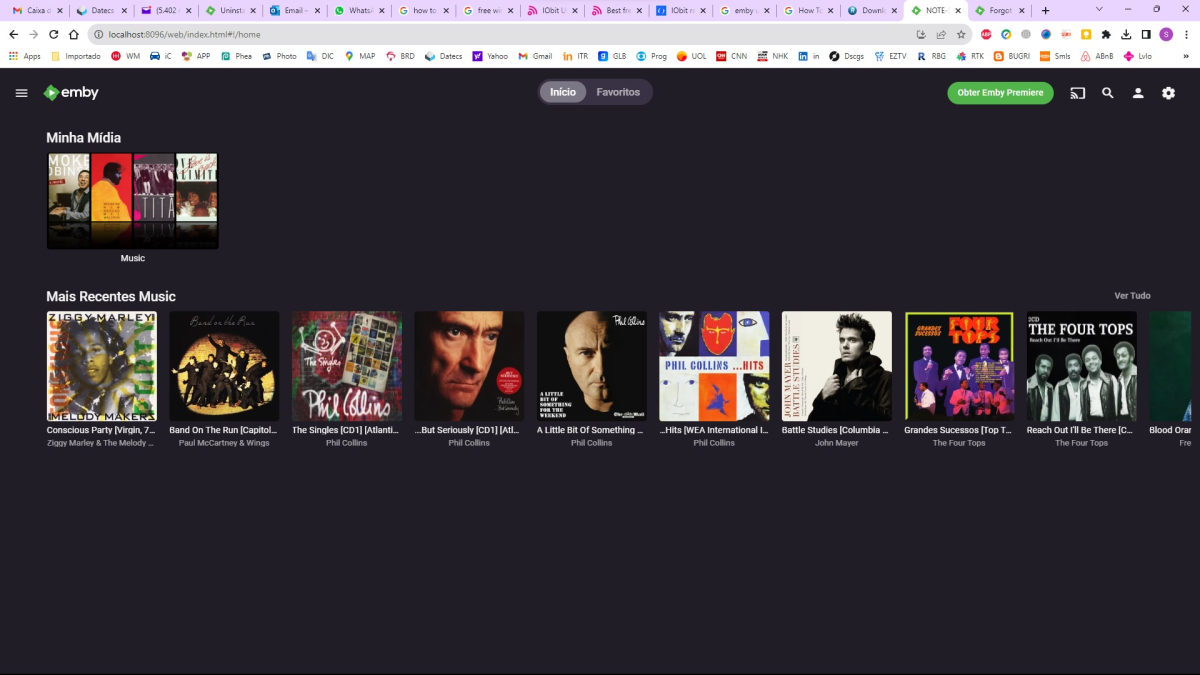Open the cast to device icon
The image size is (1200, 675).
coord(1077,93)
